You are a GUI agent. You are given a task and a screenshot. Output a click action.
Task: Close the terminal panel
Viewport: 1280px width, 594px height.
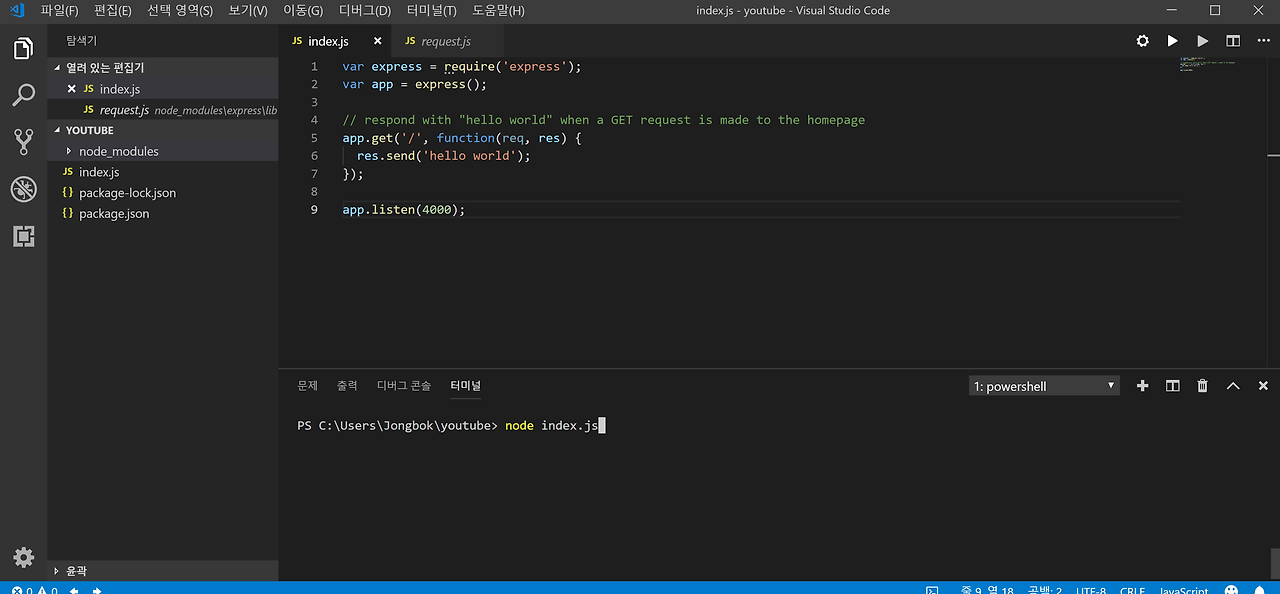[1263, 386]
